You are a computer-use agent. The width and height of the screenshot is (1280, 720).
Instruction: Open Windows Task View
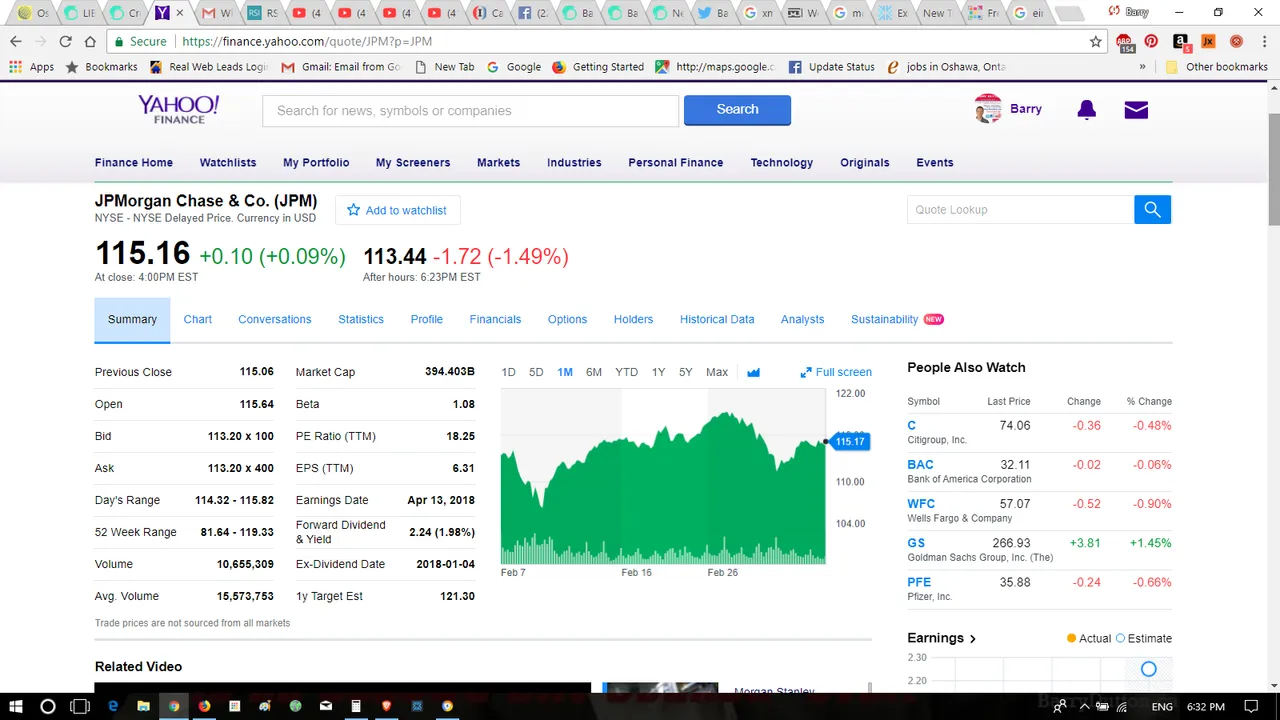pos(80,706)
